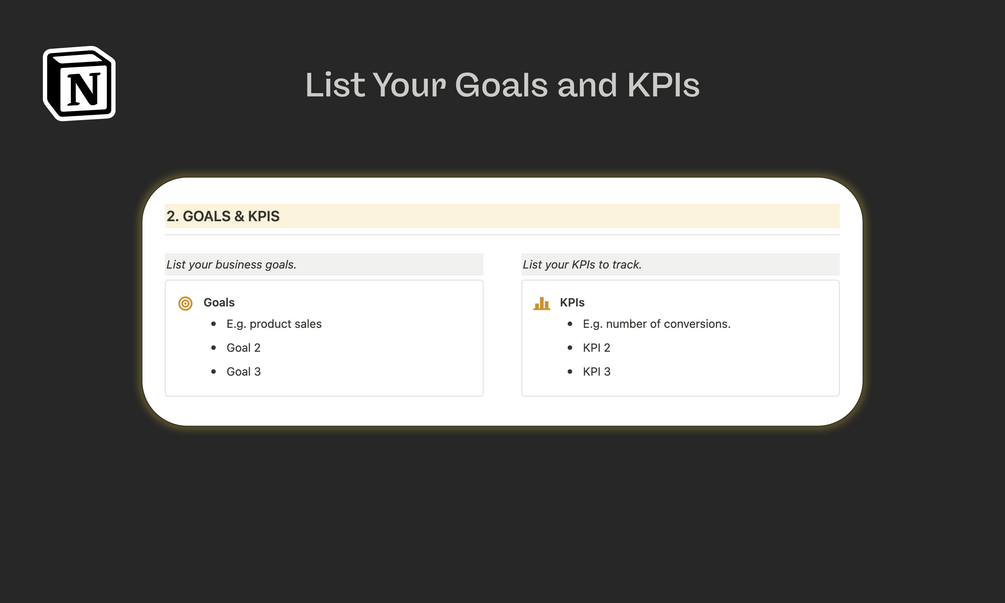Place cursor on the KPI 2 item
The height and width of the screenshot is (603, 1005).
[x=596, y=348]
